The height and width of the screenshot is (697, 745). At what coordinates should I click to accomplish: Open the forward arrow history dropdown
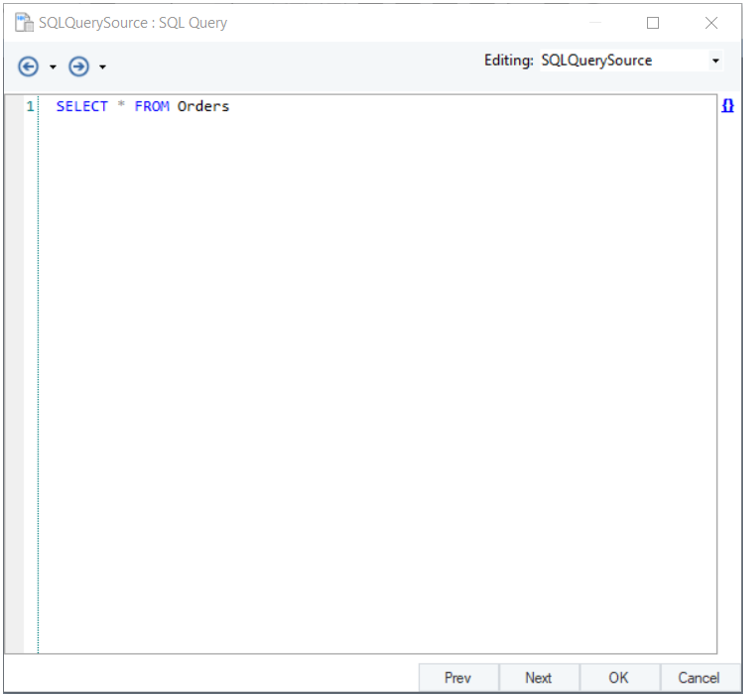tap(103, 67)
